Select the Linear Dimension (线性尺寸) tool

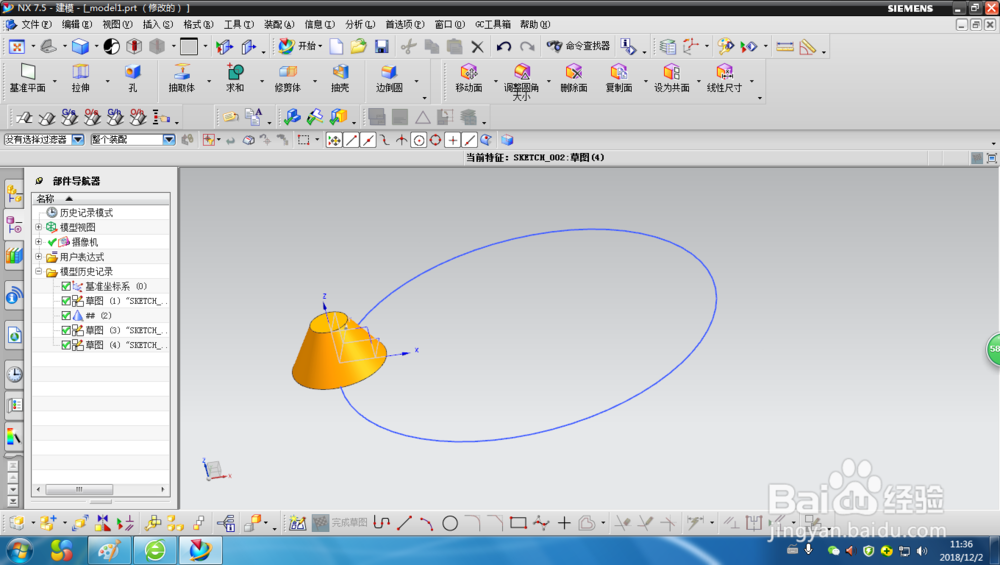tap(724, 78)
